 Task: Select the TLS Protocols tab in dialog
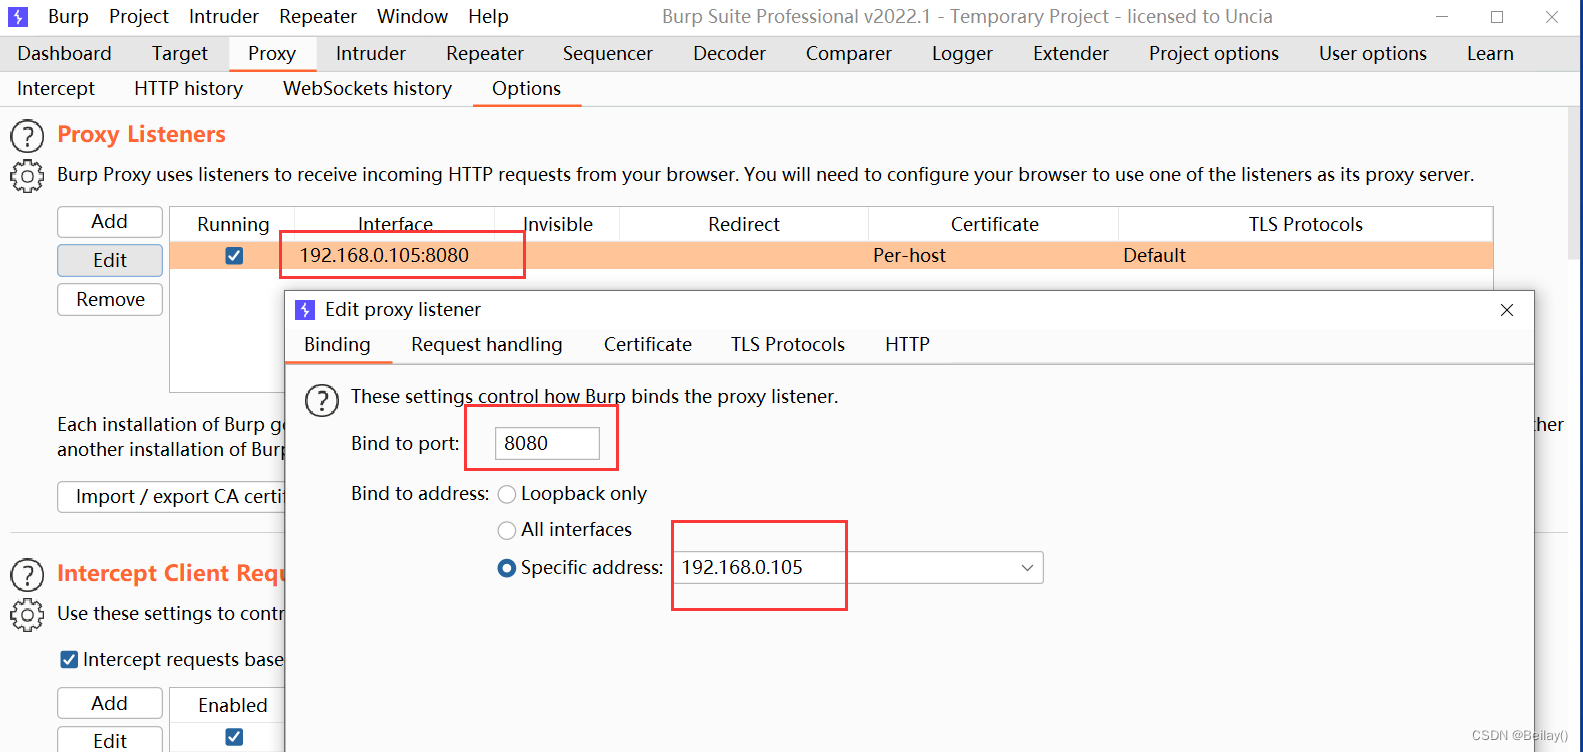(x=788, y=345)
